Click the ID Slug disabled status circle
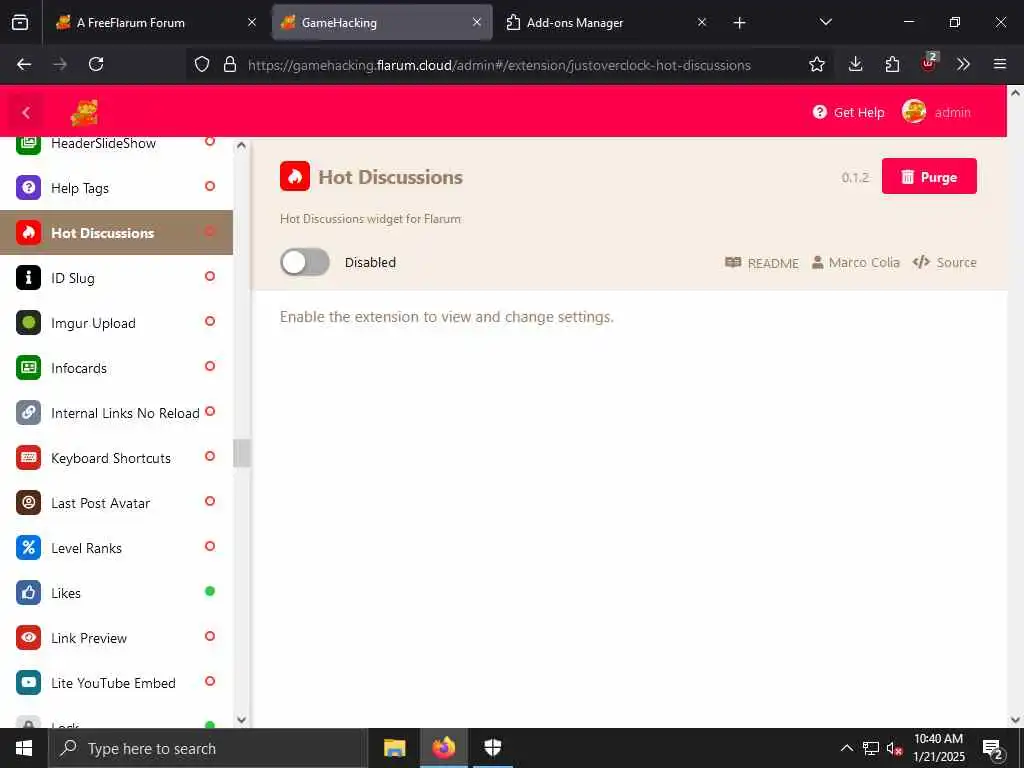This screenshot has height=768, width=1024. pos(210,276)
